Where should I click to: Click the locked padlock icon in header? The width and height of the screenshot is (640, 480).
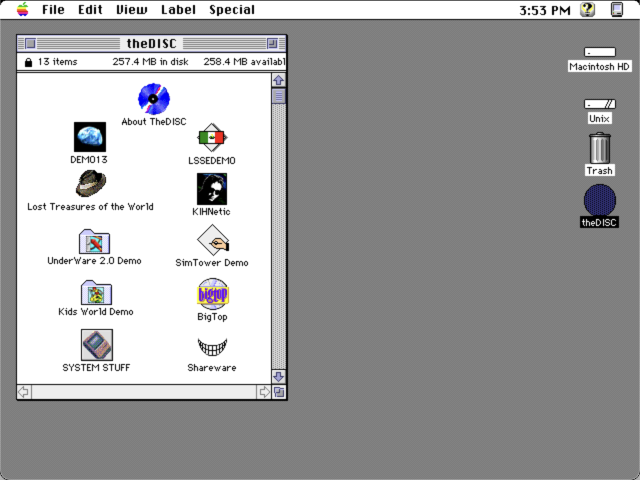(x=28, y=62)
